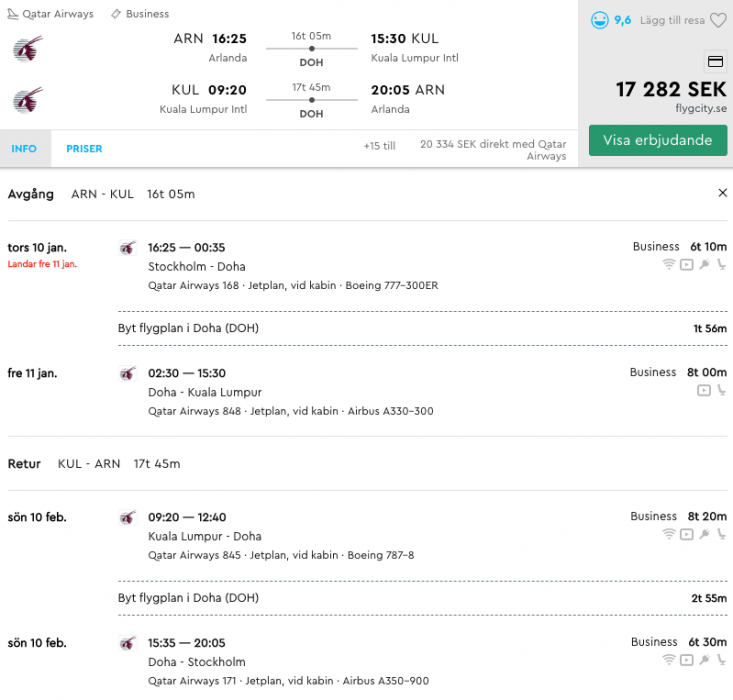
Task: Click entertainment icon on Doha - Kuala Lumpur flight
Action: pyautogui.click(x=704, y=390)
